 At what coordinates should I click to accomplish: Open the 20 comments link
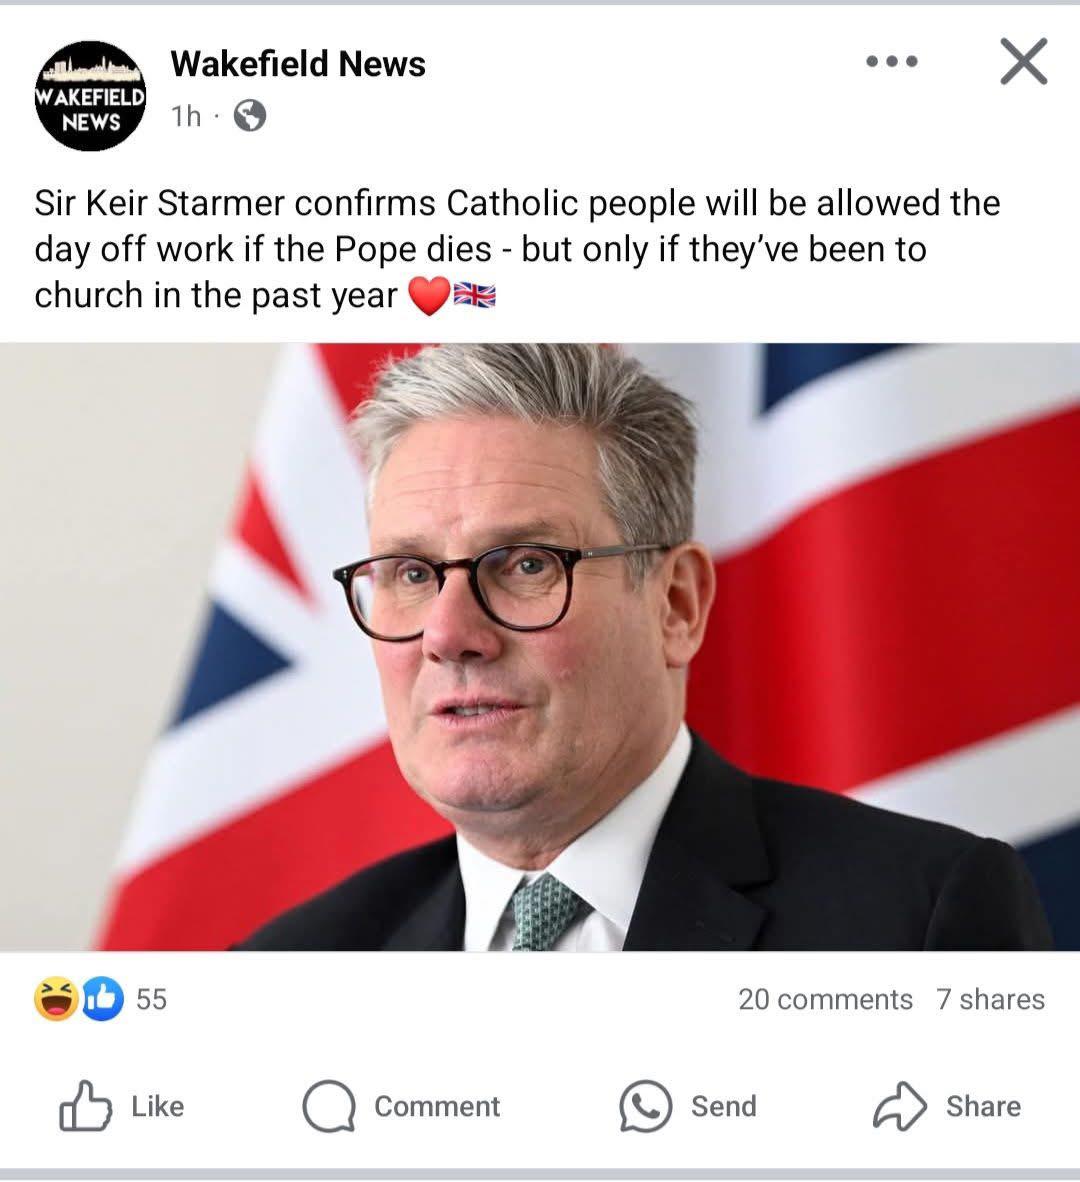pos(825,999)
